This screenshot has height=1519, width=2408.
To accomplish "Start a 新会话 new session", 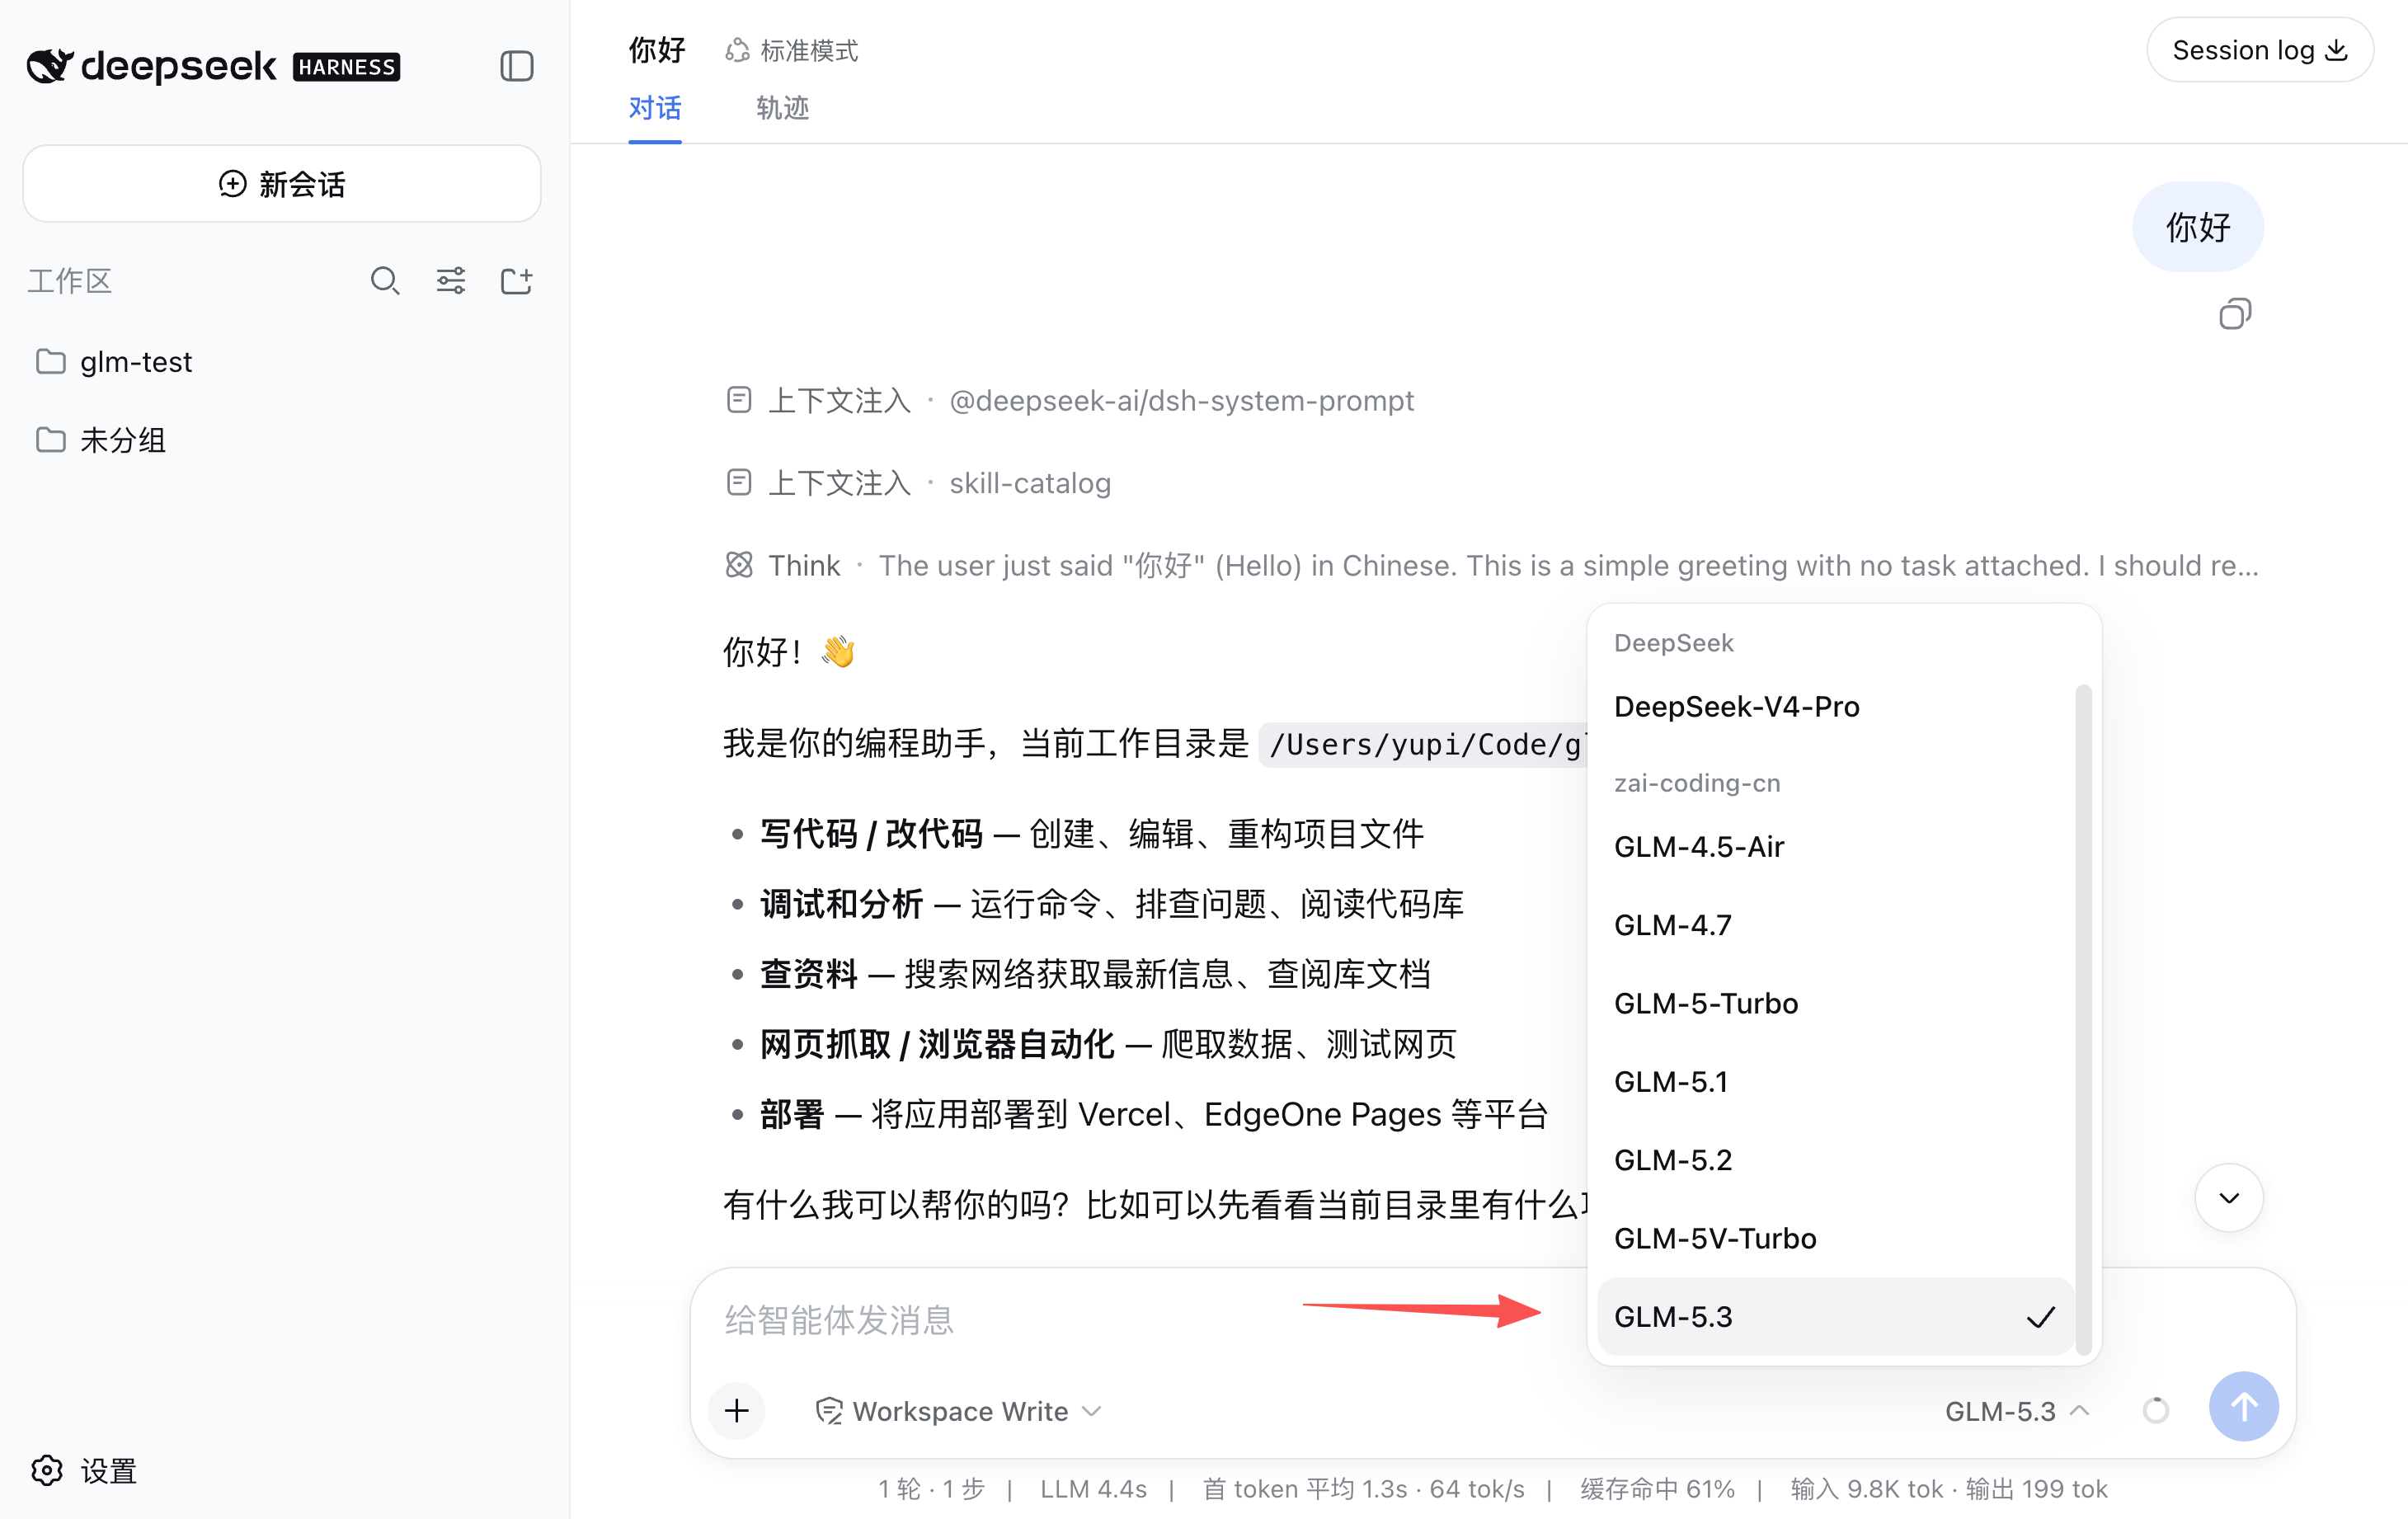I will [282, 184].
